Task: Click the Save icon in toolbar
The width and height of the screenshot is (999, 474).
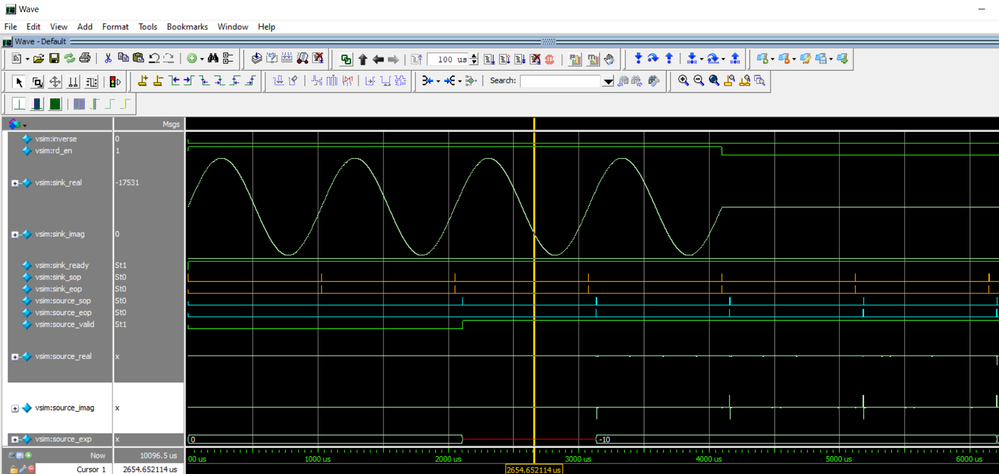Action: click(x=54, y=59)
